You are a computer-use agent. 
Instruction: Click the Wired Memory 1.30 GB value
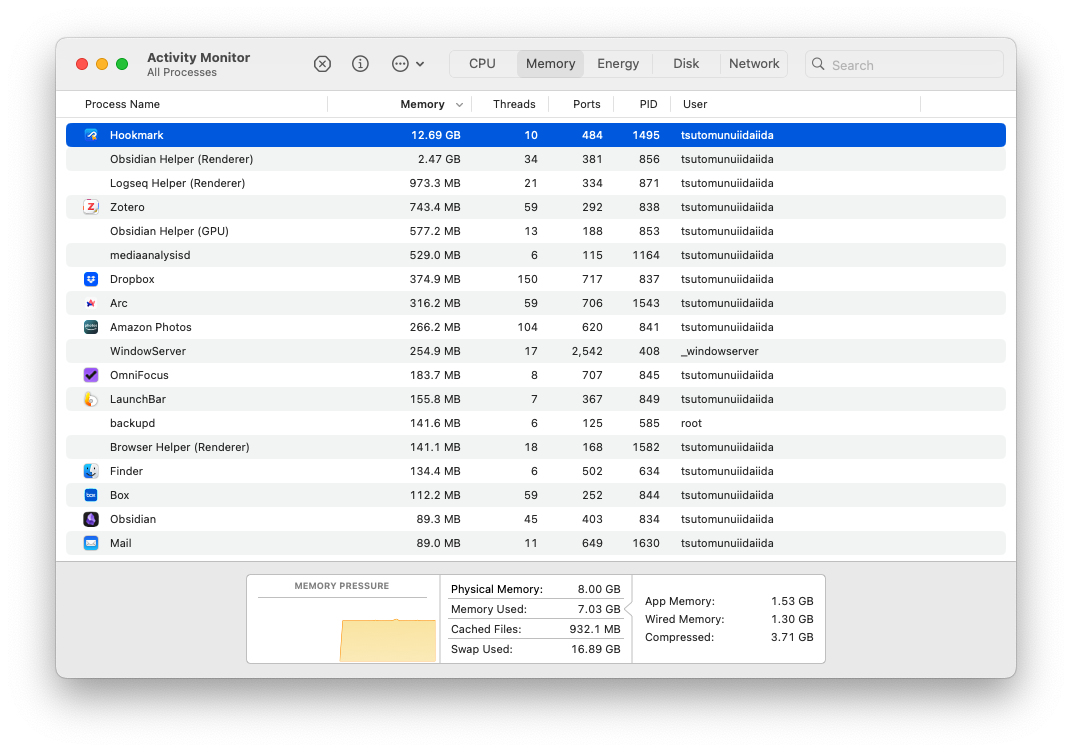click(792, 619)
